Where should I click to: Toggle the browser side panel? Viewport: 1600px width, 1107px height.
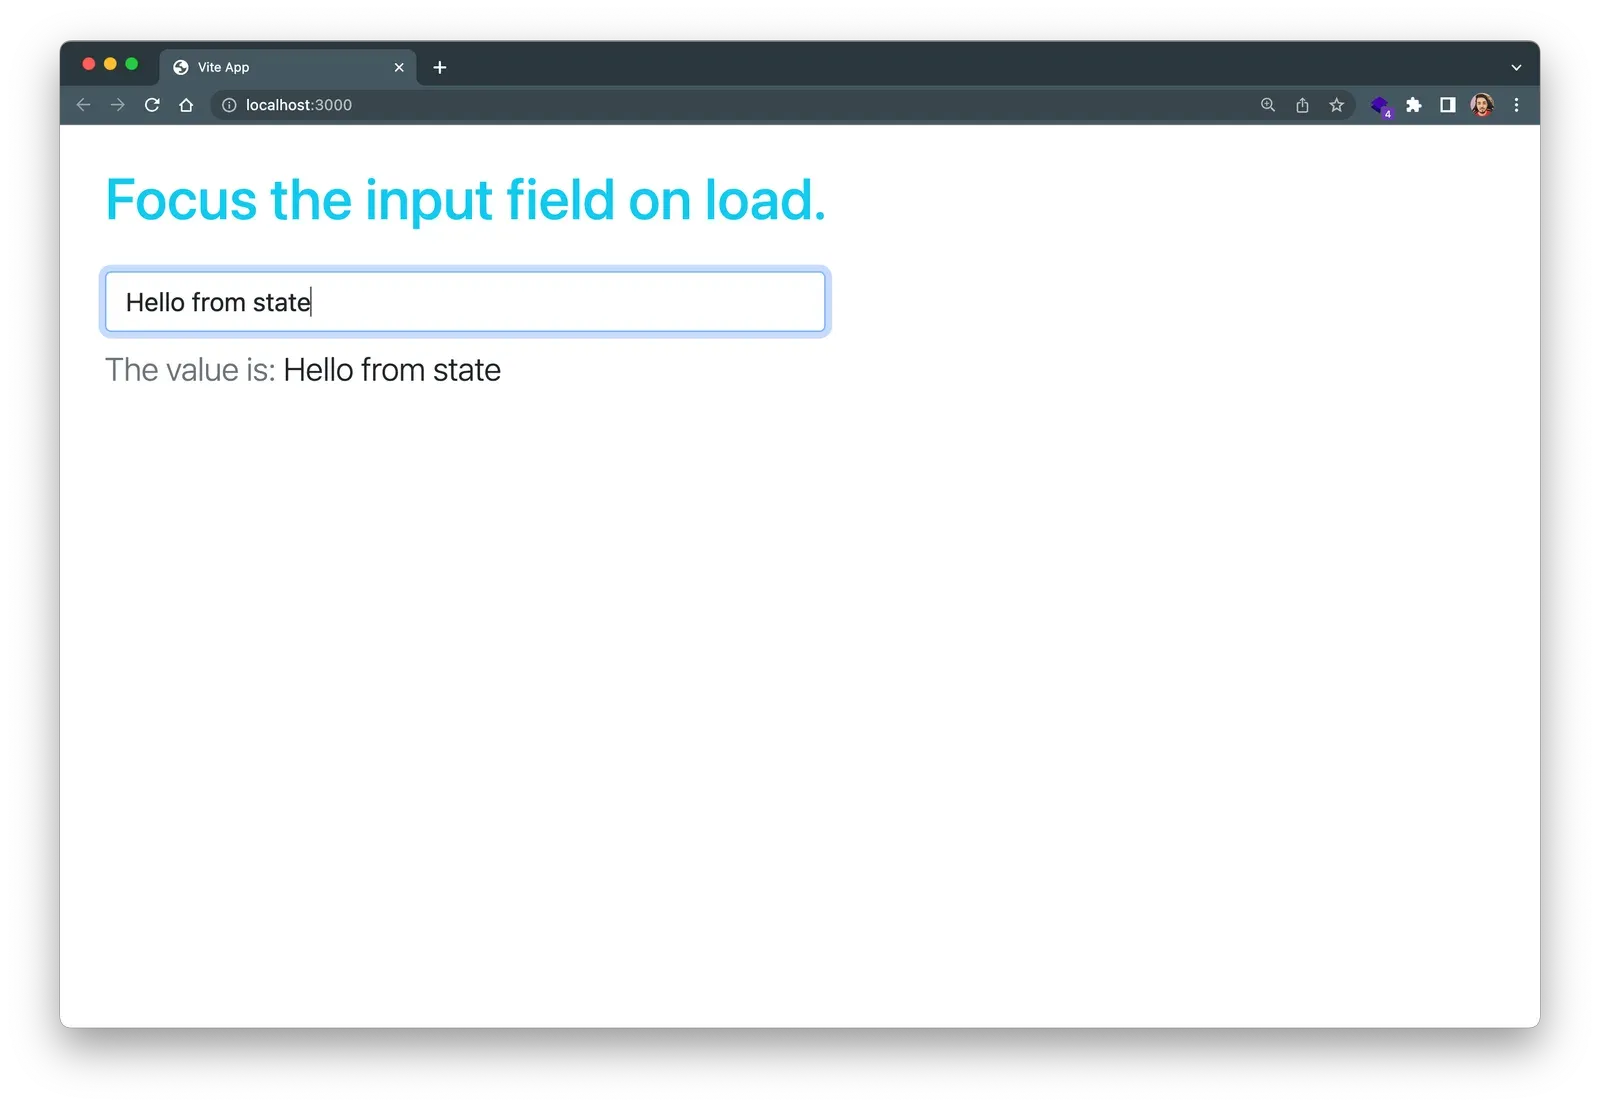pos(1447,105)
